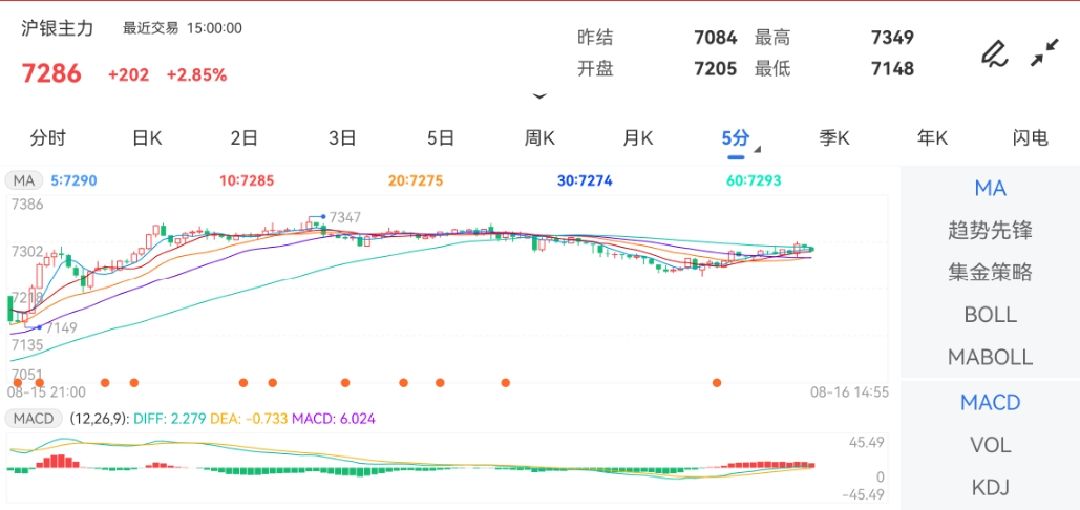The width and height of the screenshot is (1080, 510).
Task: Select the 2日 tab
Action: 244,138
